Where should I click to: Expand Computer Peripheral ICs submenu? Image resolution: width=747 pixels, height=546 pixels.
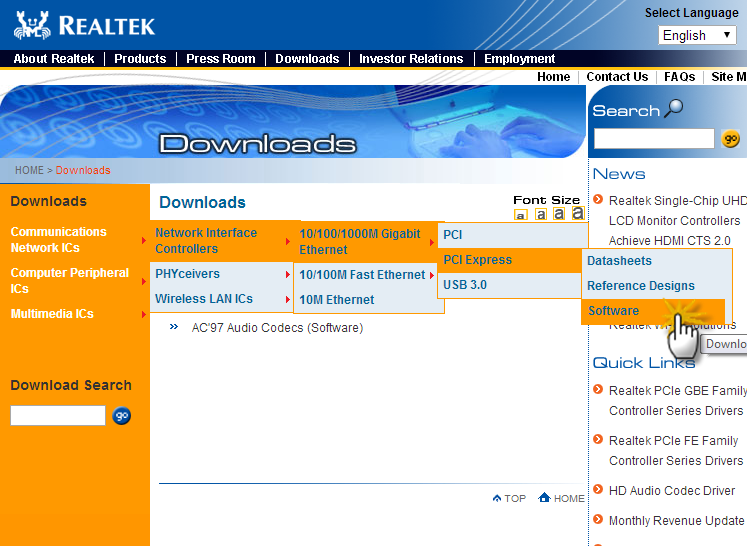[x=143, y=282]
